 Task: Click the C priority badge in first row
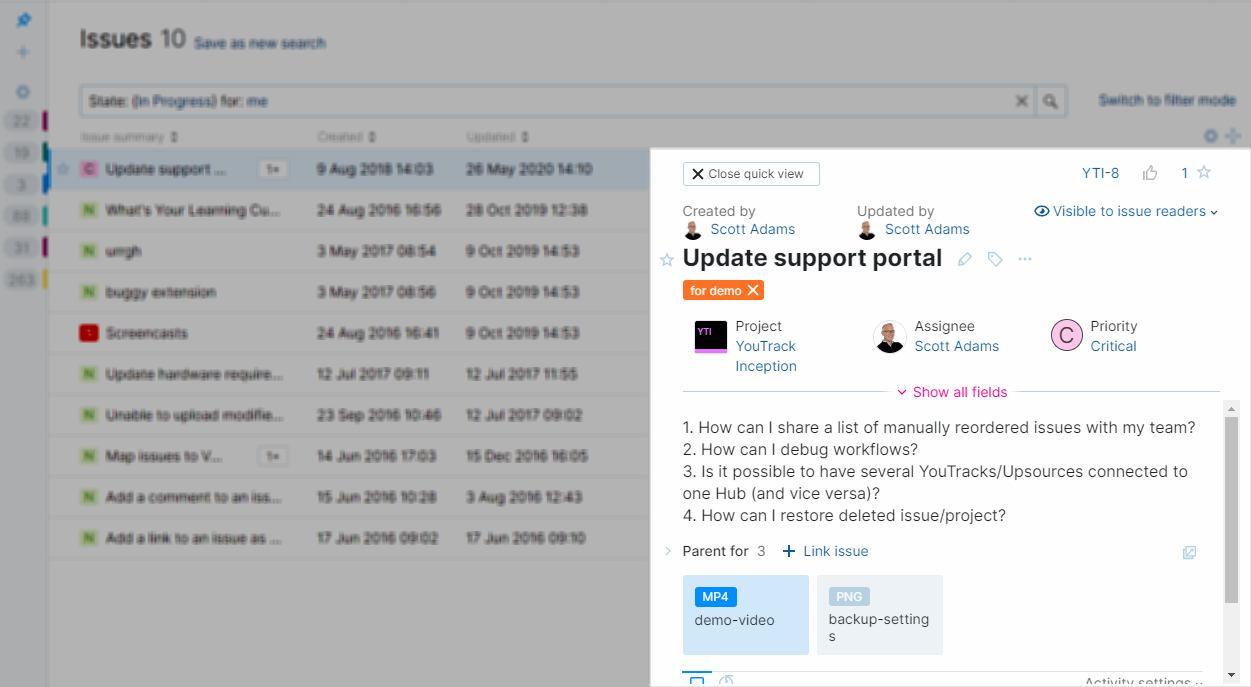click(89, 169)
